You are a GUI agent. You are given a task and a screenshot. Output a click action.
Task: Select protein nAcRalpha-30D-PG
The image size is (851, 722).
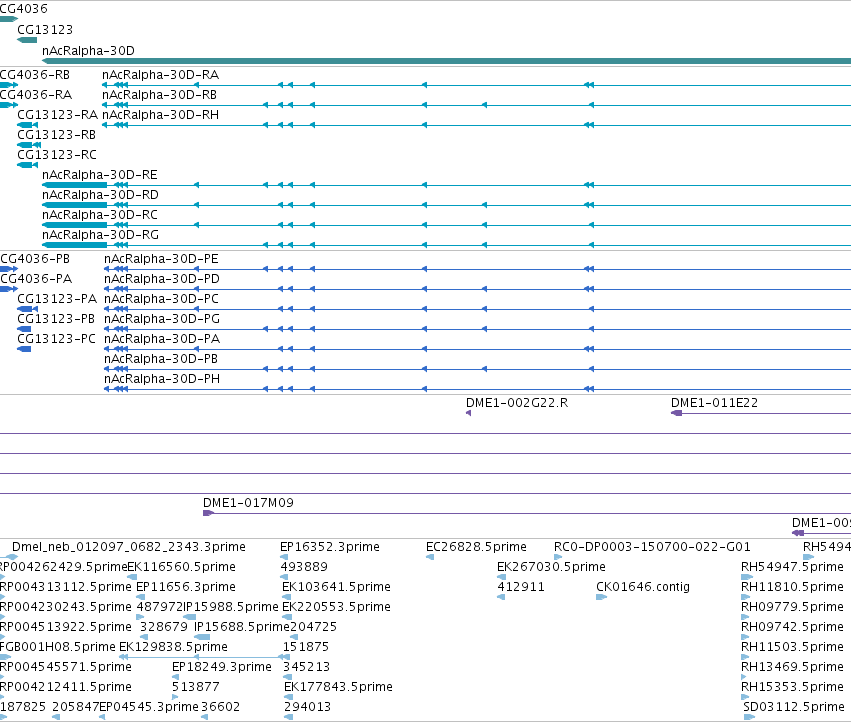pos(162,319)
